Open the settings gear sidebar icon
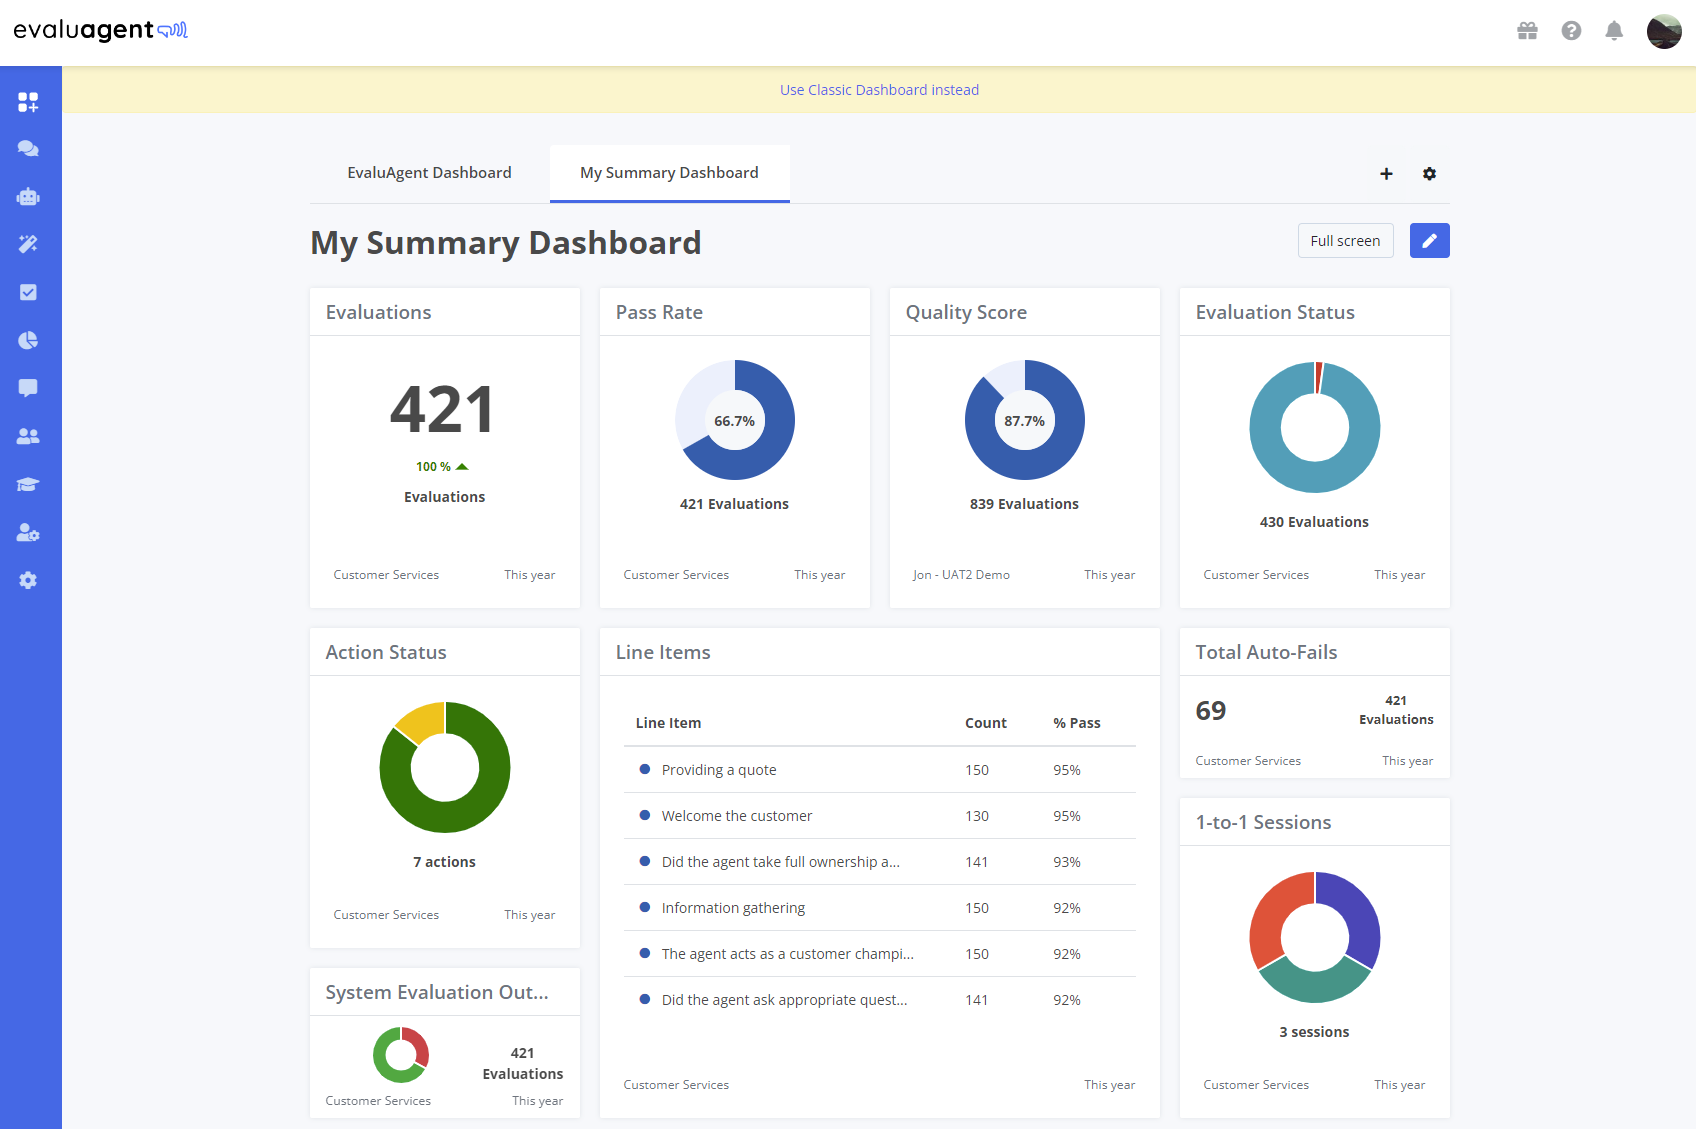This screenshot has width=1696, height=1129. (x=28, y=580)
